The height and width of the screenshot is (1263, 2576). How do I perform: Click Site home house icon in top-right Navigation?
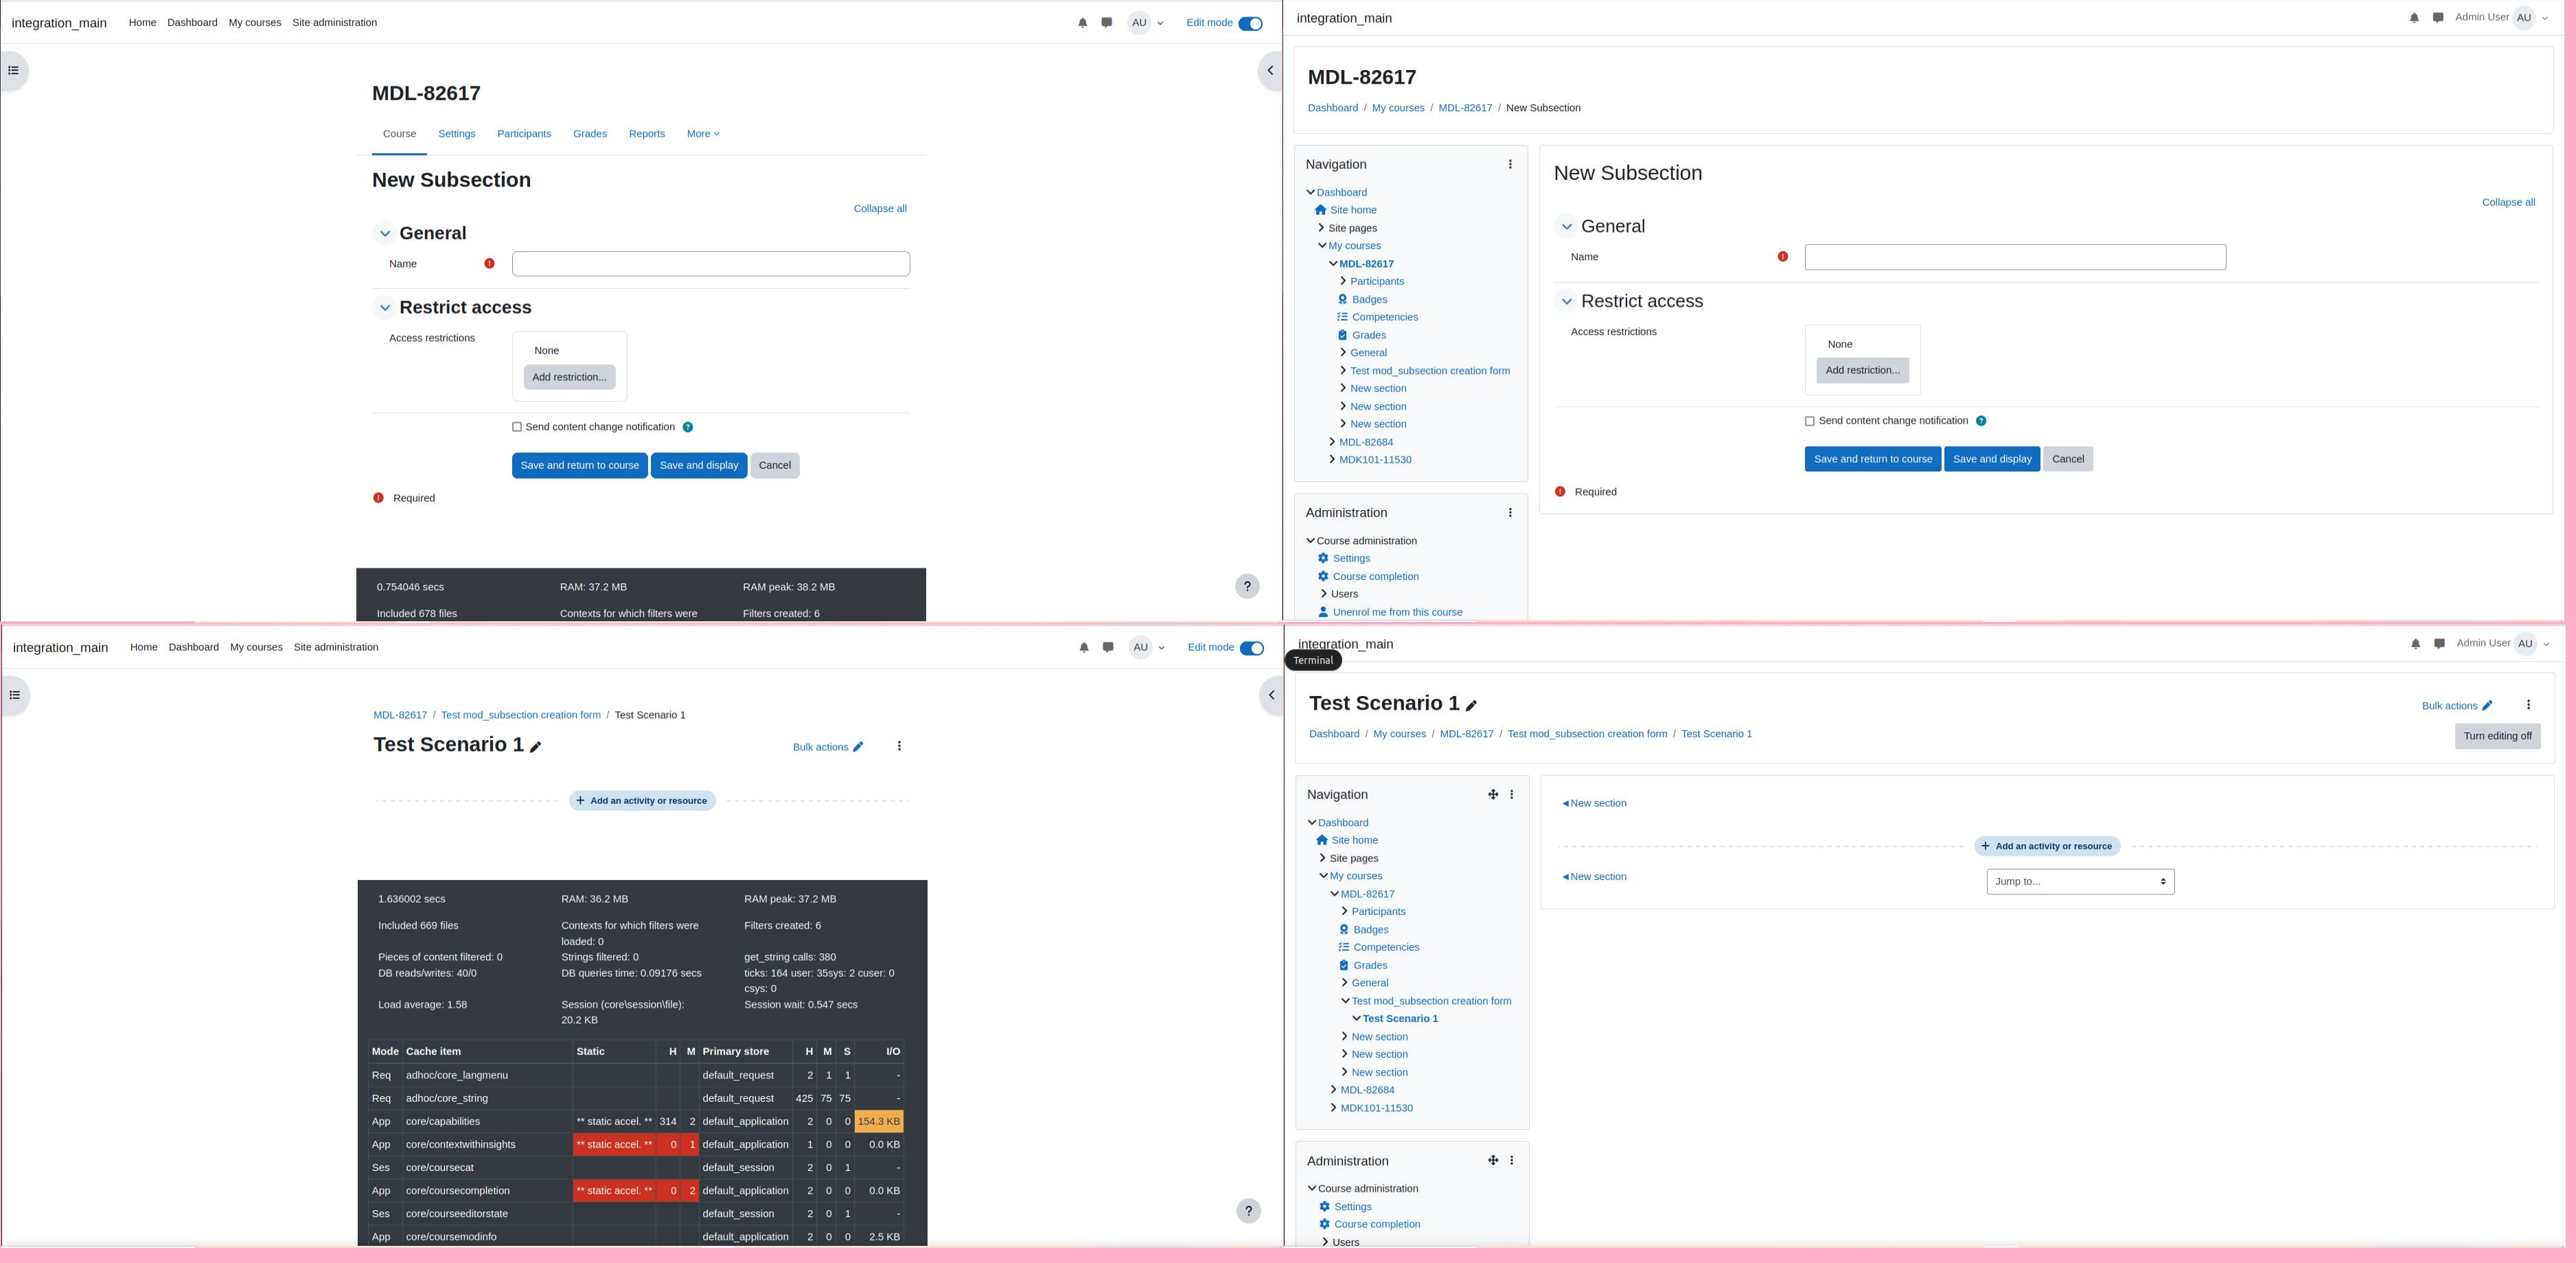[1321, 210]
